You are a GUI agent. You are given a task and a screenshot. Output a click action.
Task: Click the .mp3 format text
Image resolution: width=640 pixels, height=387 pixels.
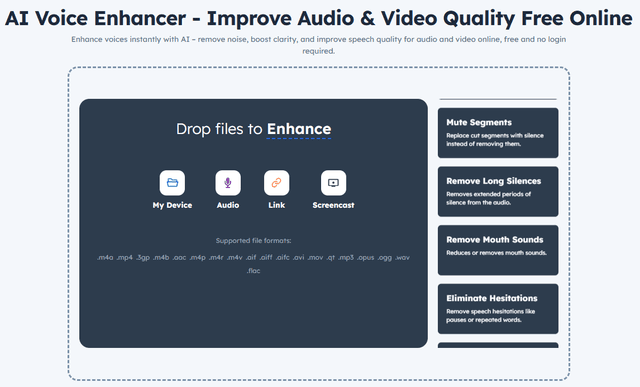346,258
